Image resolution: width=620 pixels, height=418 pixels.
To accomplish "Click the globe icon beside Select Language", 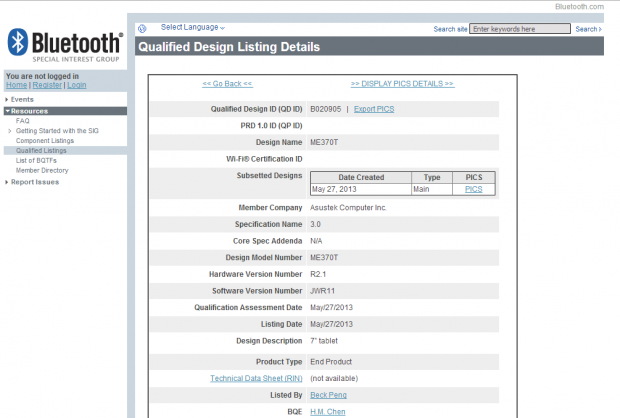I will 142,28.
